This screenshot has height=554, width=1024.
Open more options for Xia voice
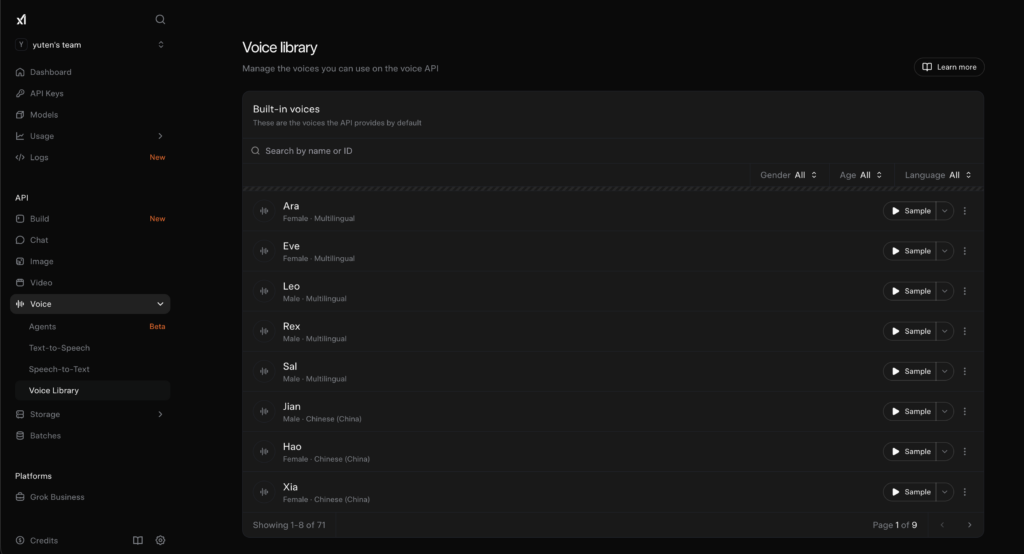click(x=965, y=492)
